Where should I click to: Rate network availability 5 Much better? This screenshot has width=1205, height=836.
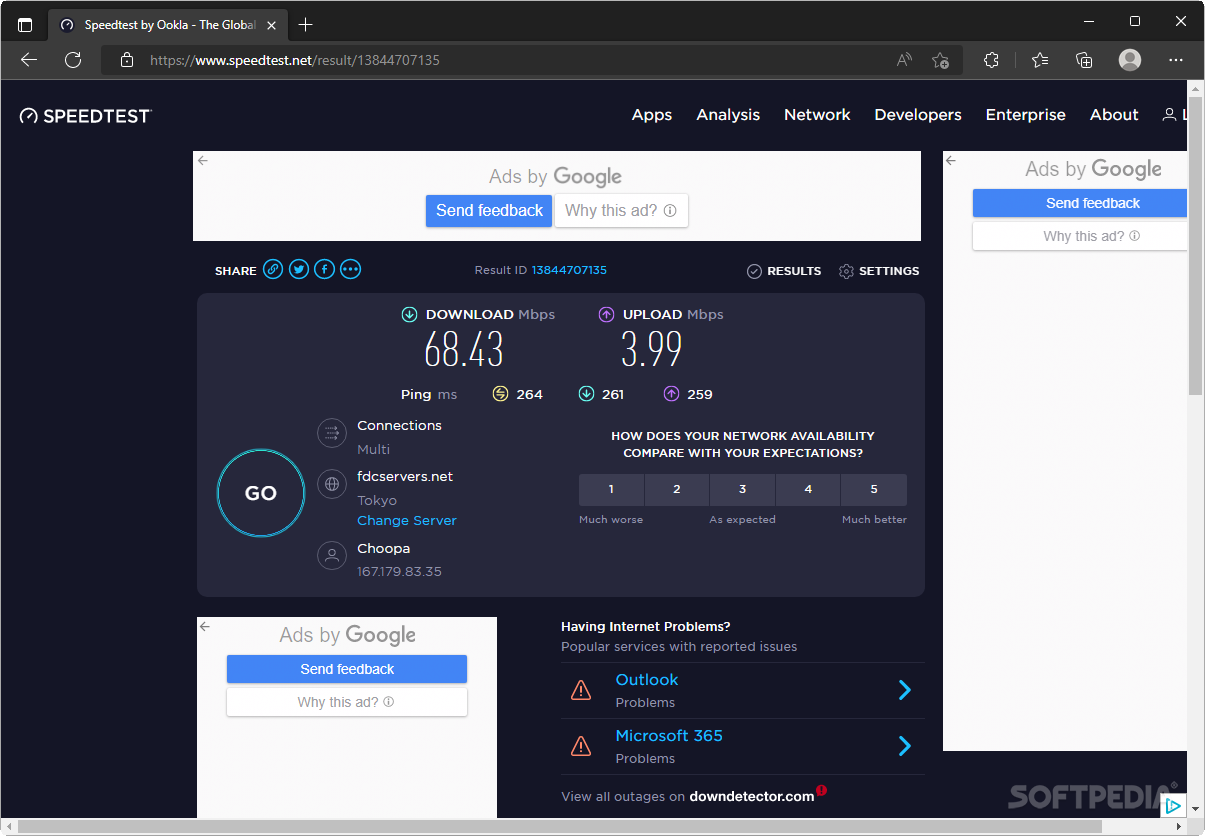click(874, 490)
